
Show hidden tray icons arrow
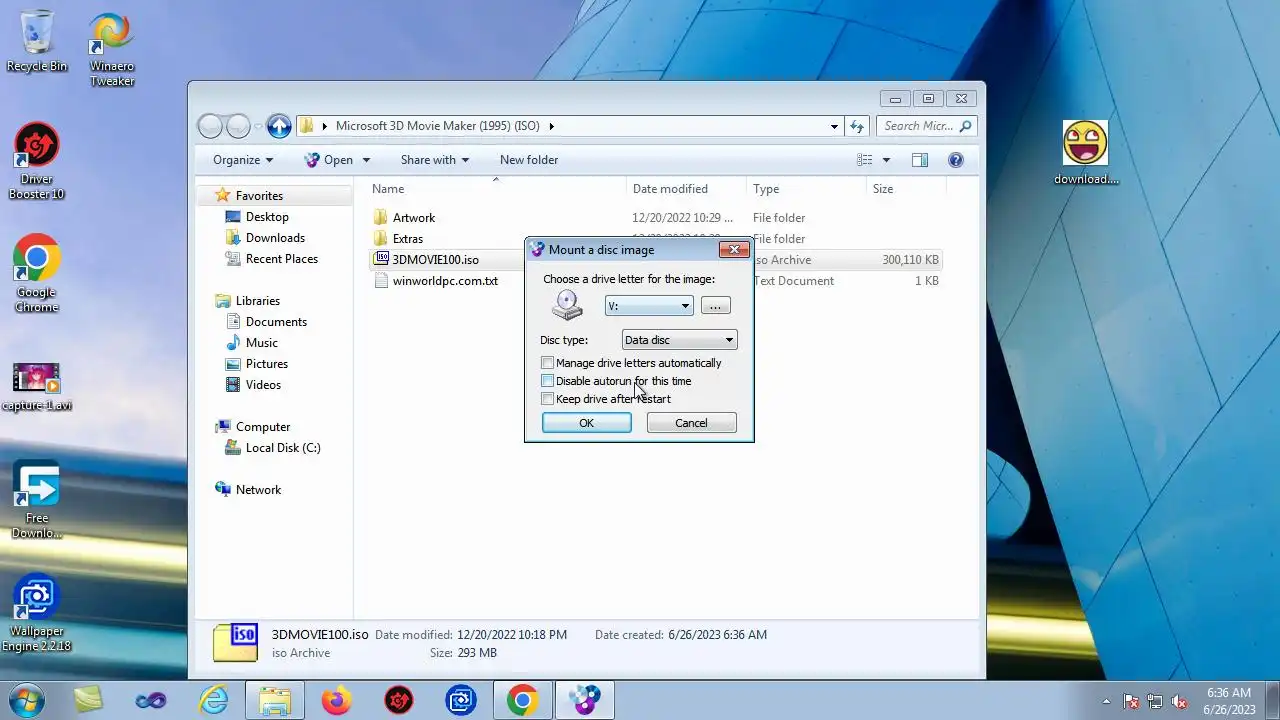1106,701
